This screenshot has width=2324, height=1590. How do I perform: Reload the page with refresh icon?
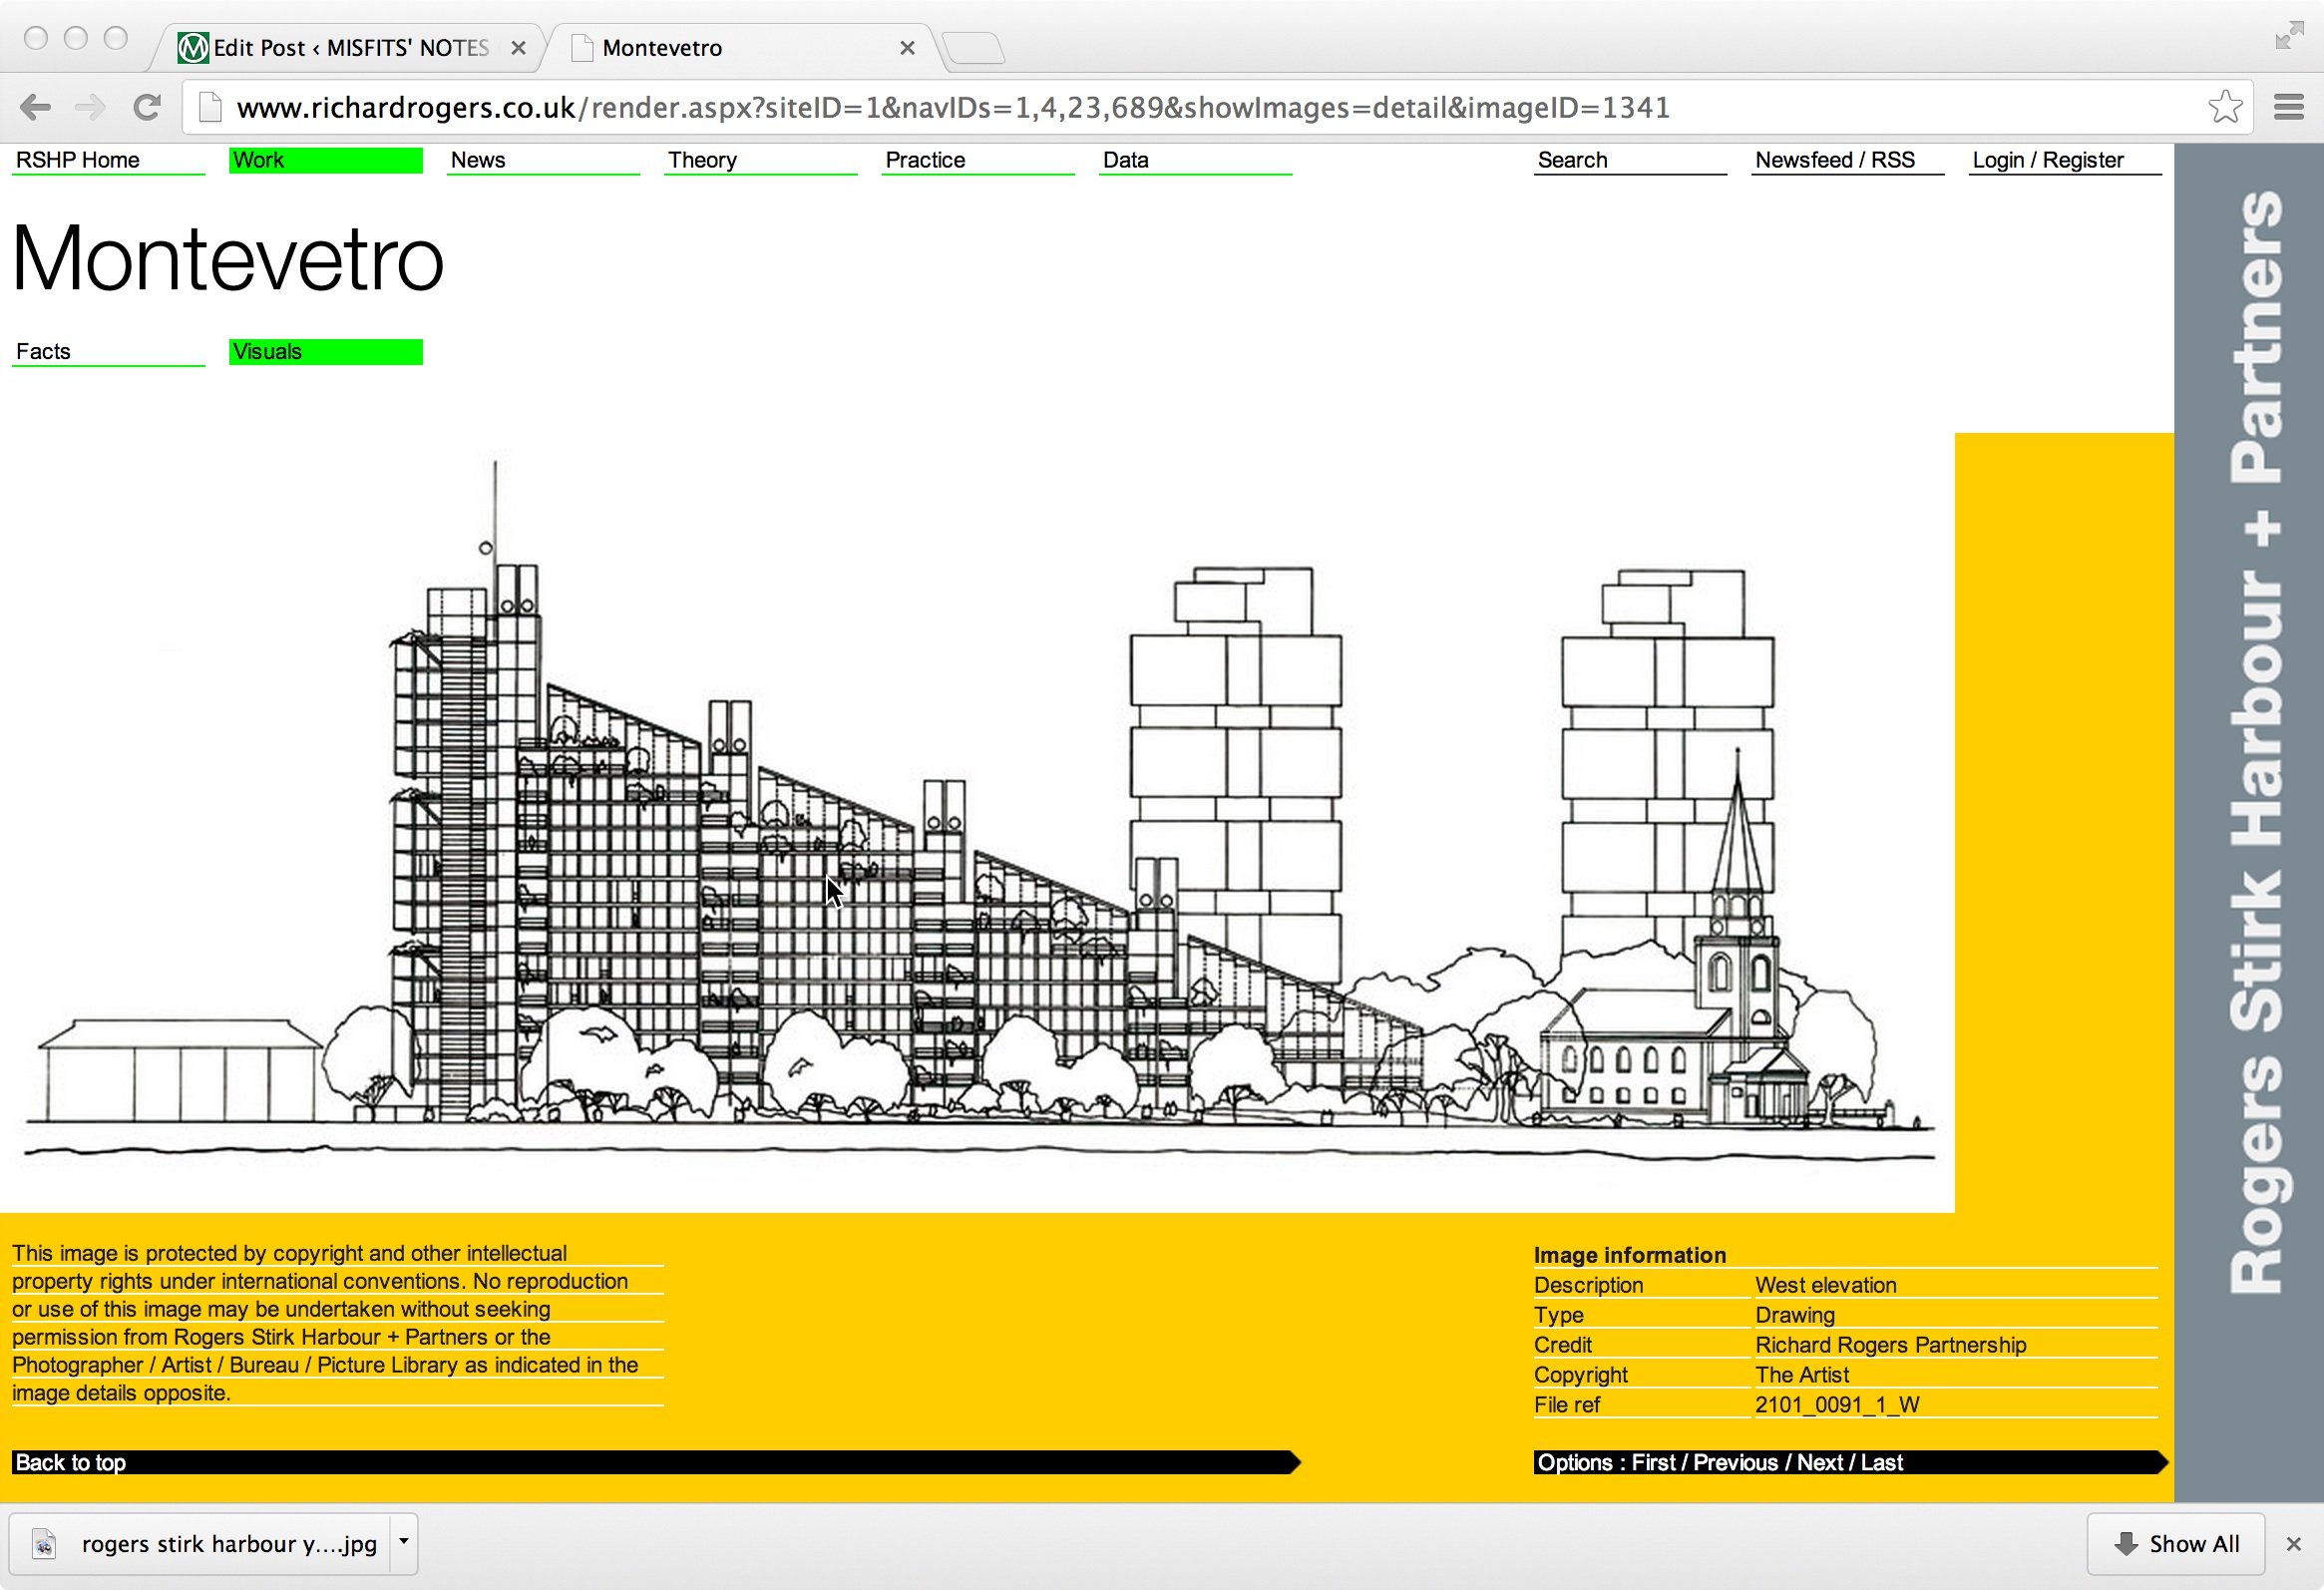(x=147, y=107)
